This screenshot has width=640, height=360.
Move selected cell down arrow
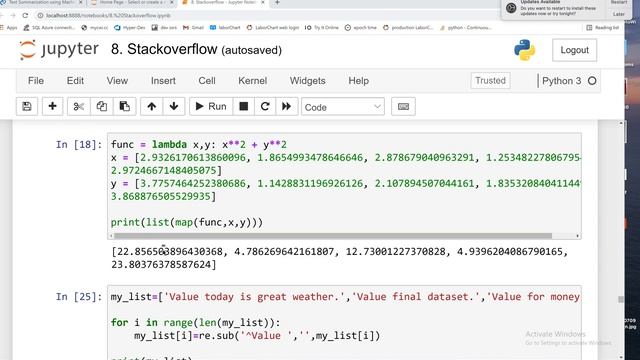[174, 107]
